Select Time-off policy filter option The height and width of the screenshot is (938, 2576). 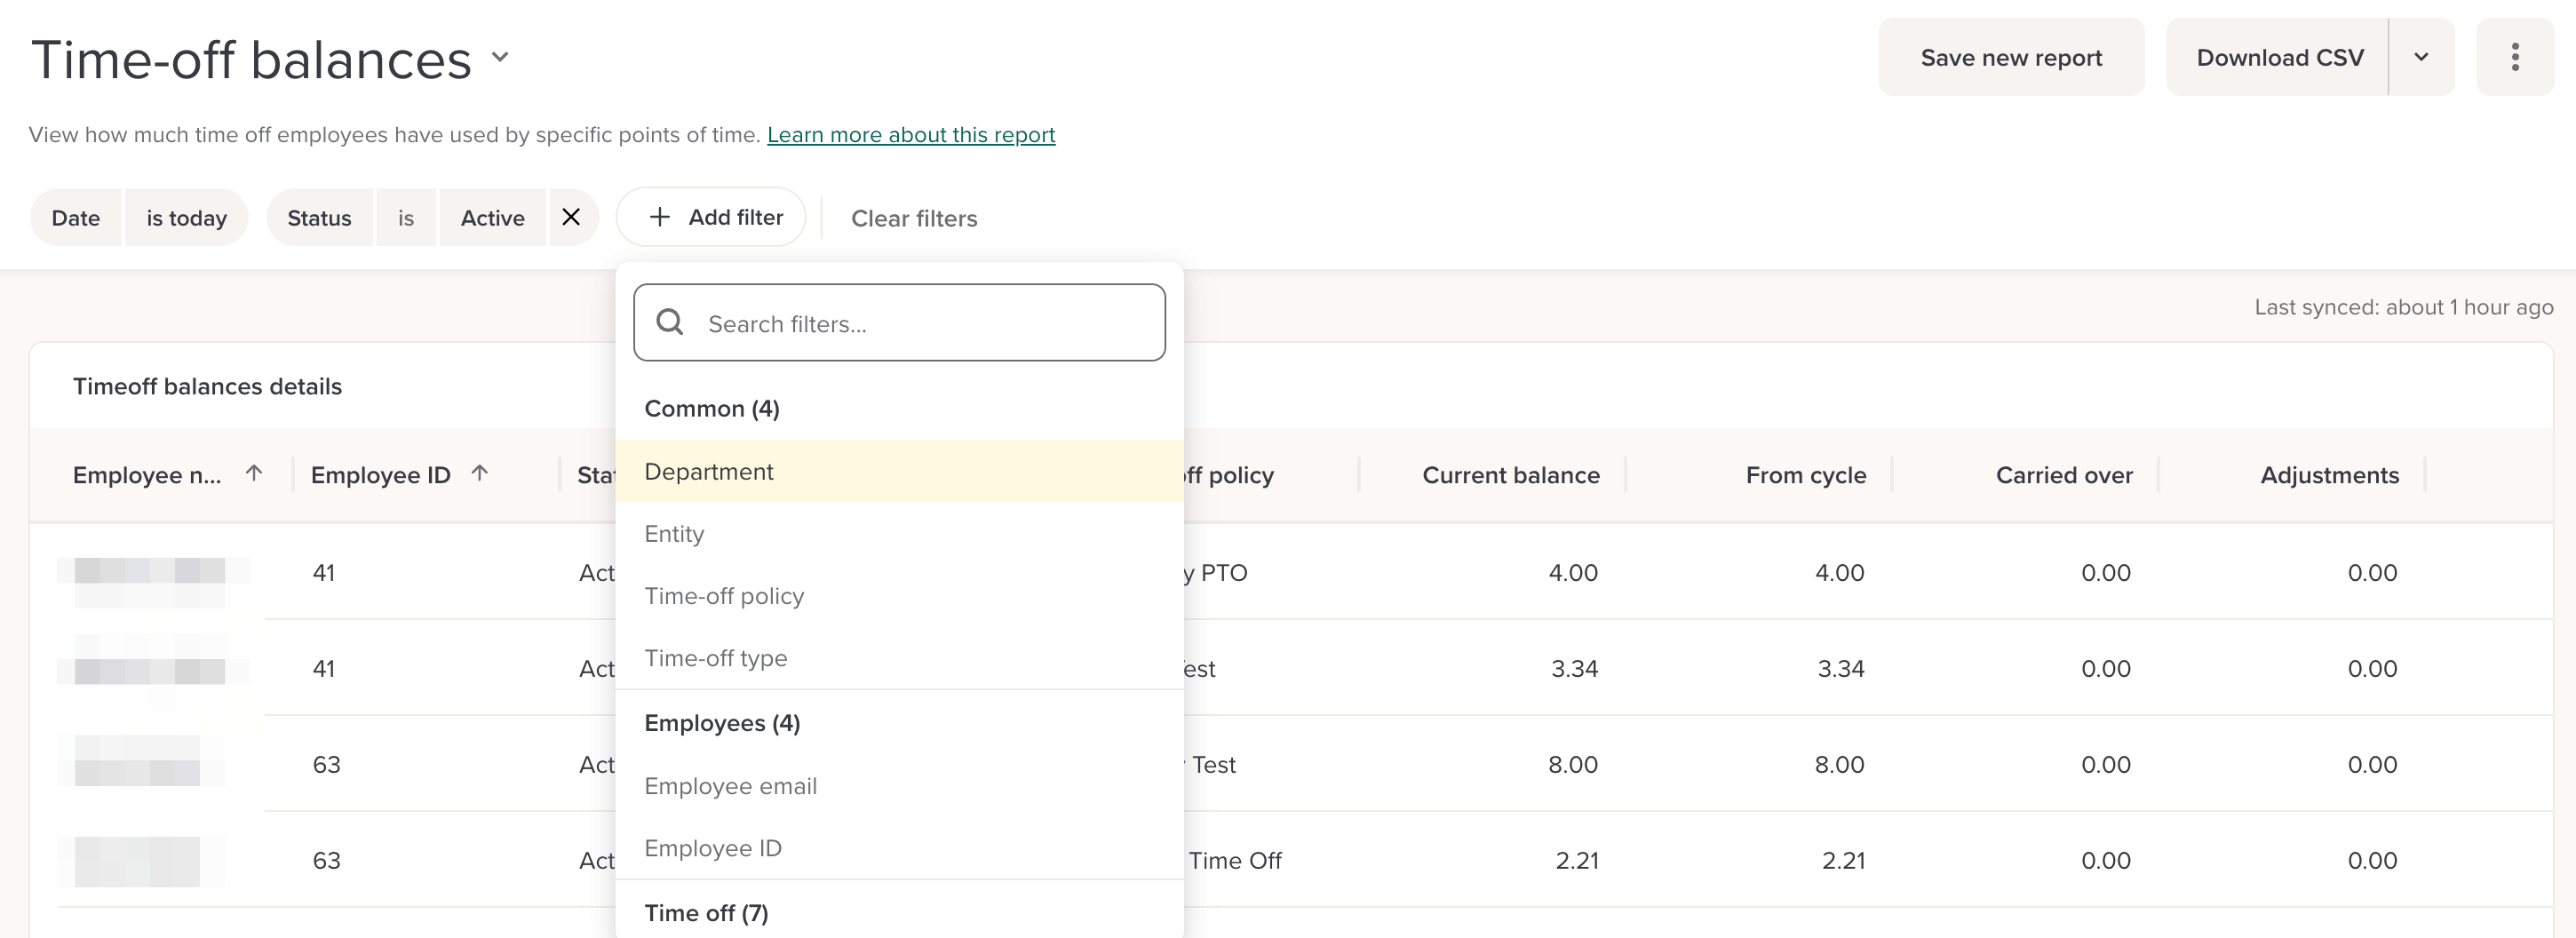[x=724, y=596]
